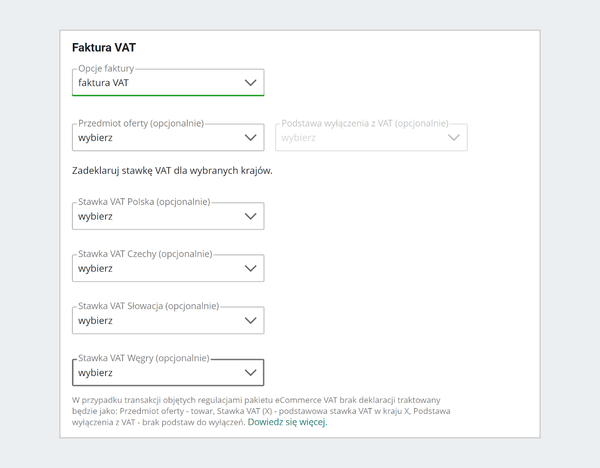Click the Stawka VAT Czechy chevron arrow
Screen dimensions: 600x468
(250, 268)
